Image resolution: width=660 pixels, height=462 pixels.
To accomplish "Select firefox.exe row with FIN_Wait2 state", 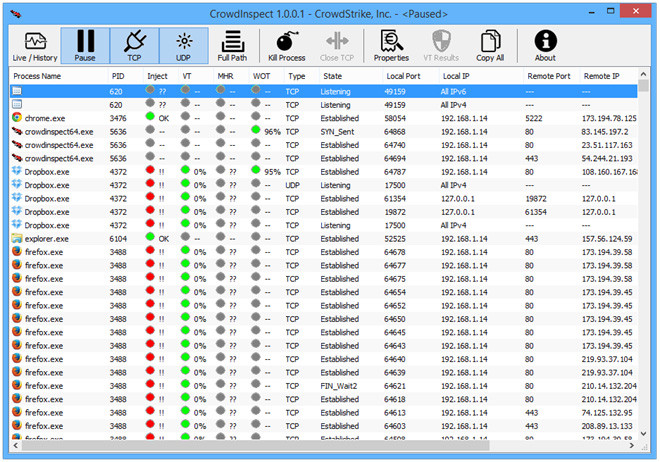I will click(323, 386).
